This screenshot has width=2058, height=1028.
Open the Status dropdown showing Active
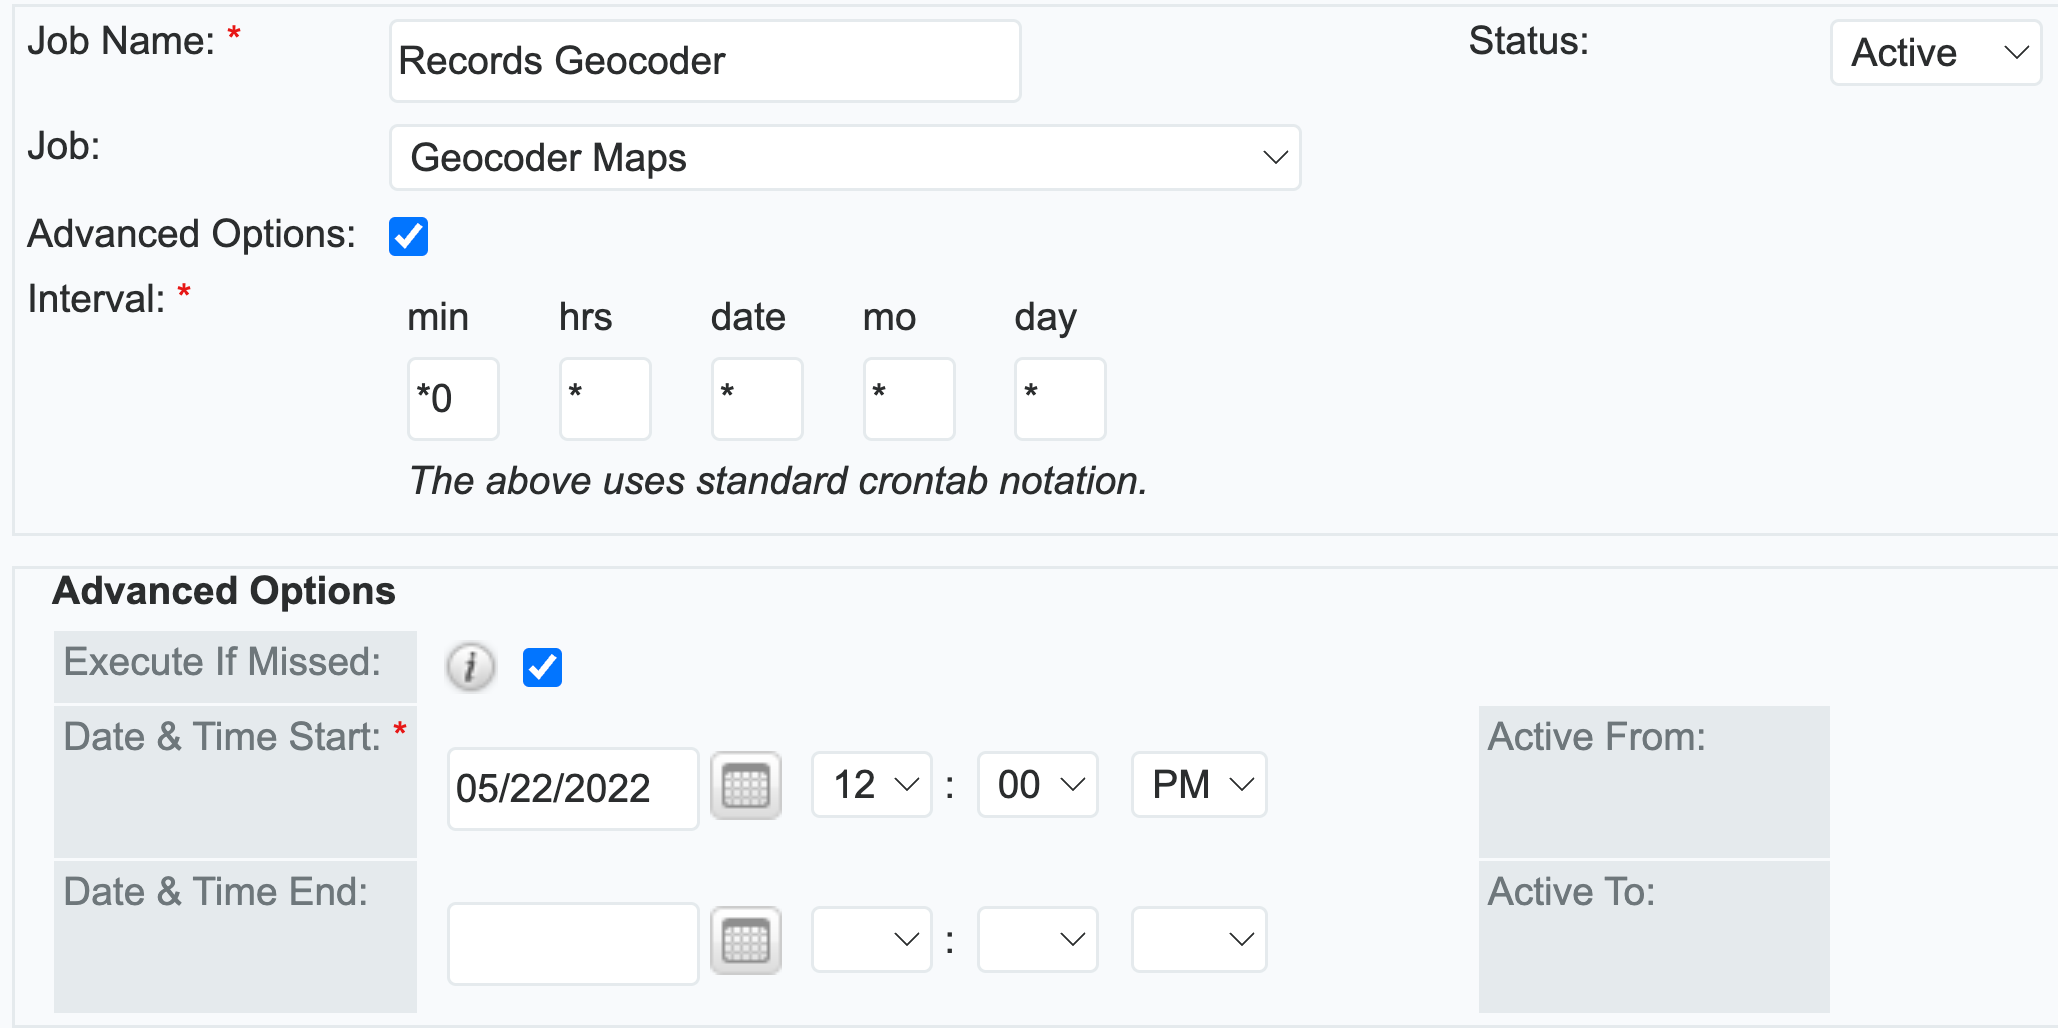pyautogui.click(x=1934, y=52)
